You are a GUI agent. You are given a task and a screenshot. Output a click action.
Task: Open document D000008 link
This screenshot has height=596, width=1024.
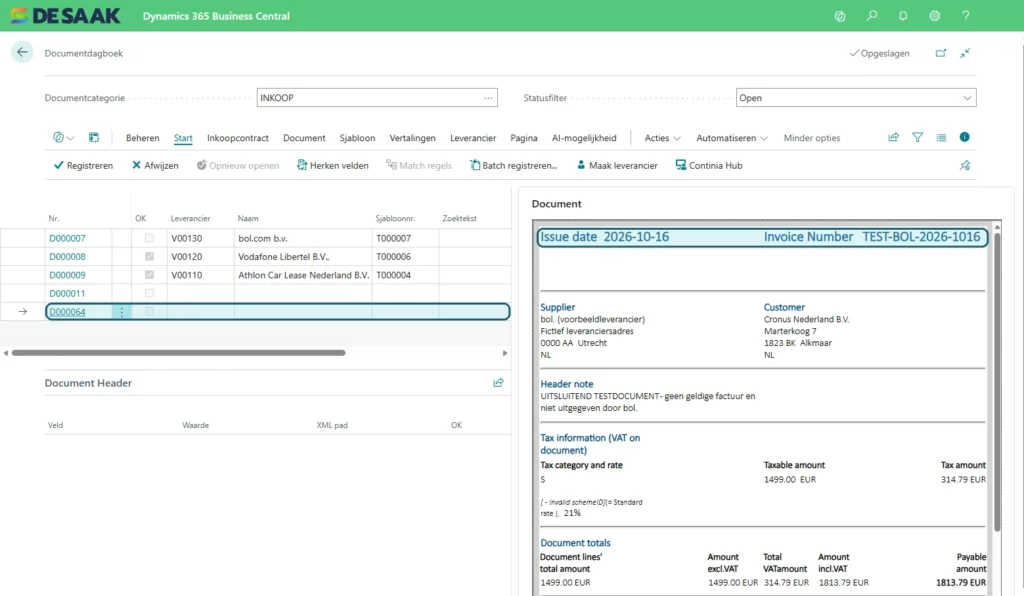point(67,257)
